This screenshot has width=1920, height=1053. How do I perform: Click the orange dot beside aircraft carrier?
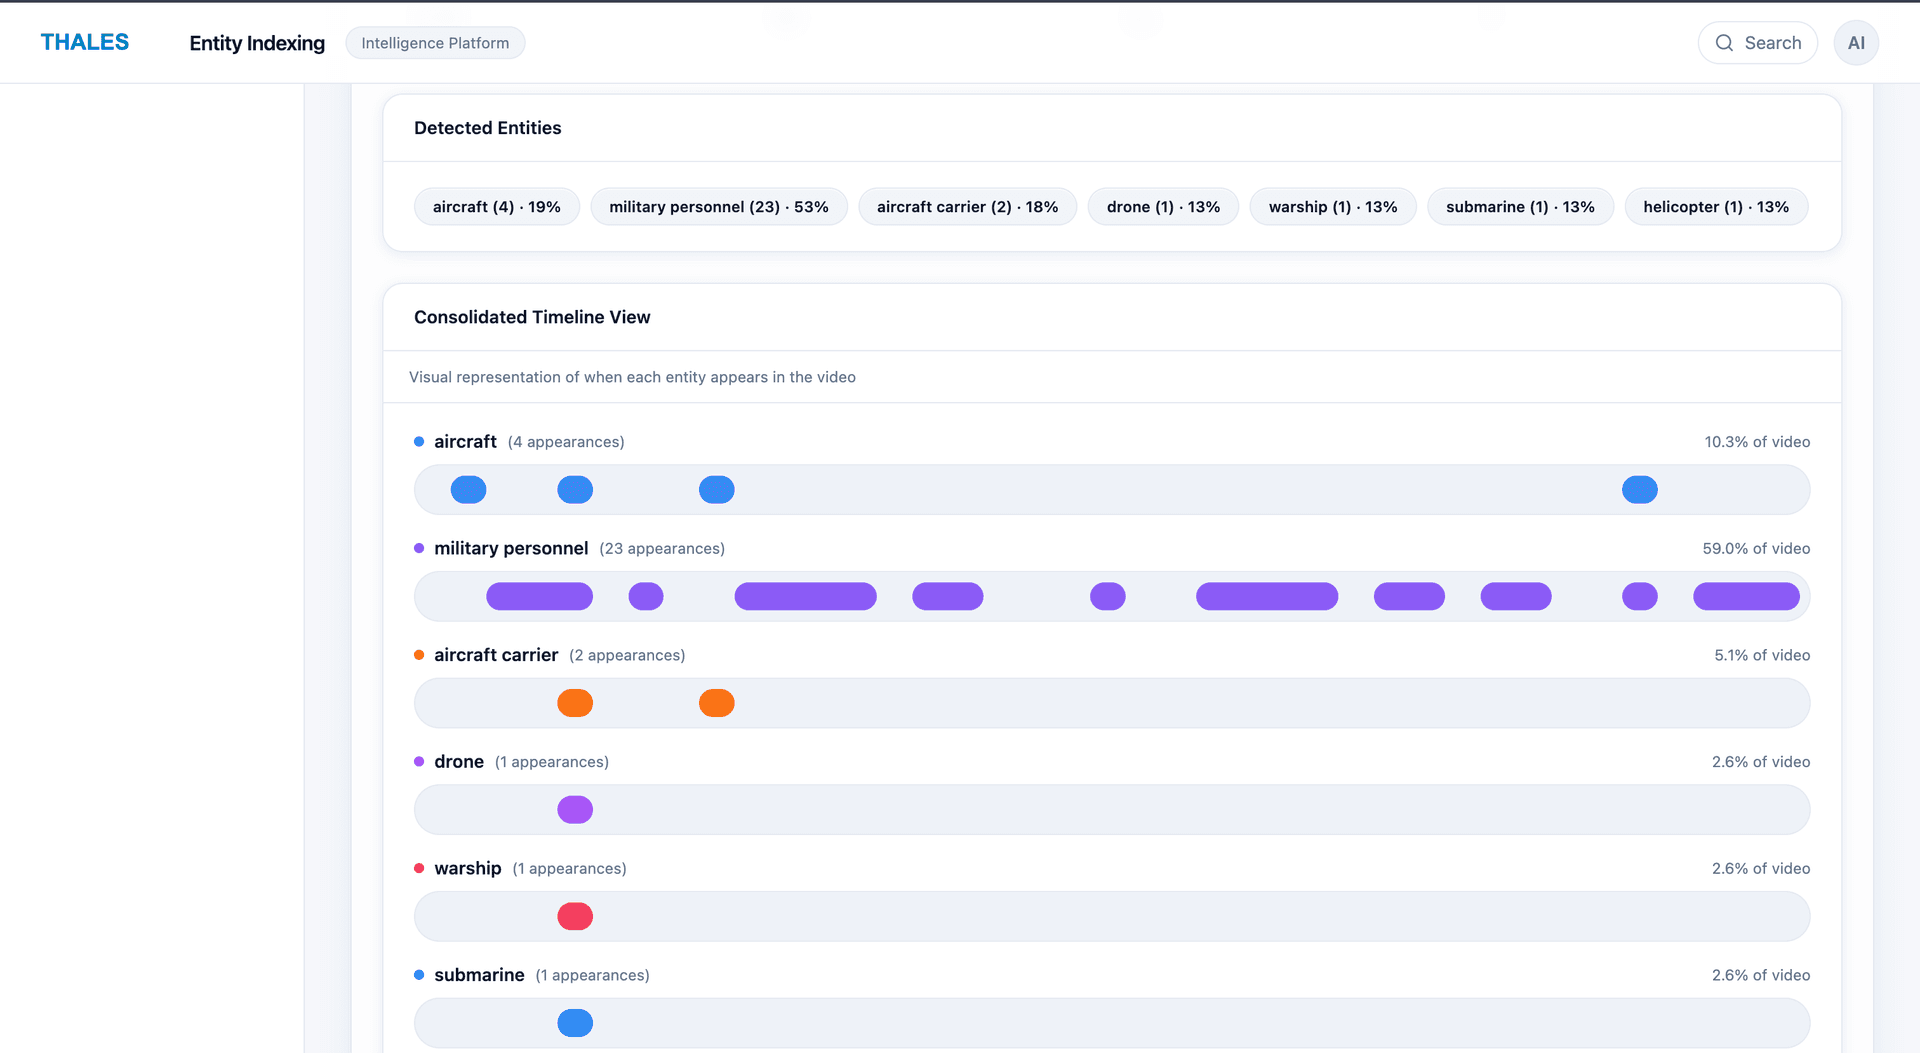[418, 654]
